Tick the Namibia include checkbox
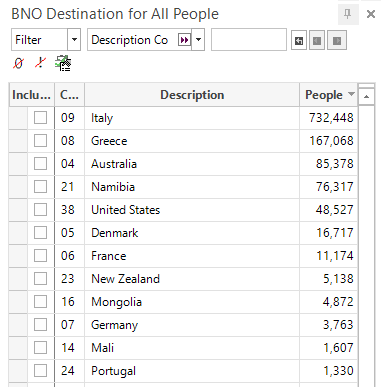The image size is (381, 387). pyautogui.click(x=40, y=187)
